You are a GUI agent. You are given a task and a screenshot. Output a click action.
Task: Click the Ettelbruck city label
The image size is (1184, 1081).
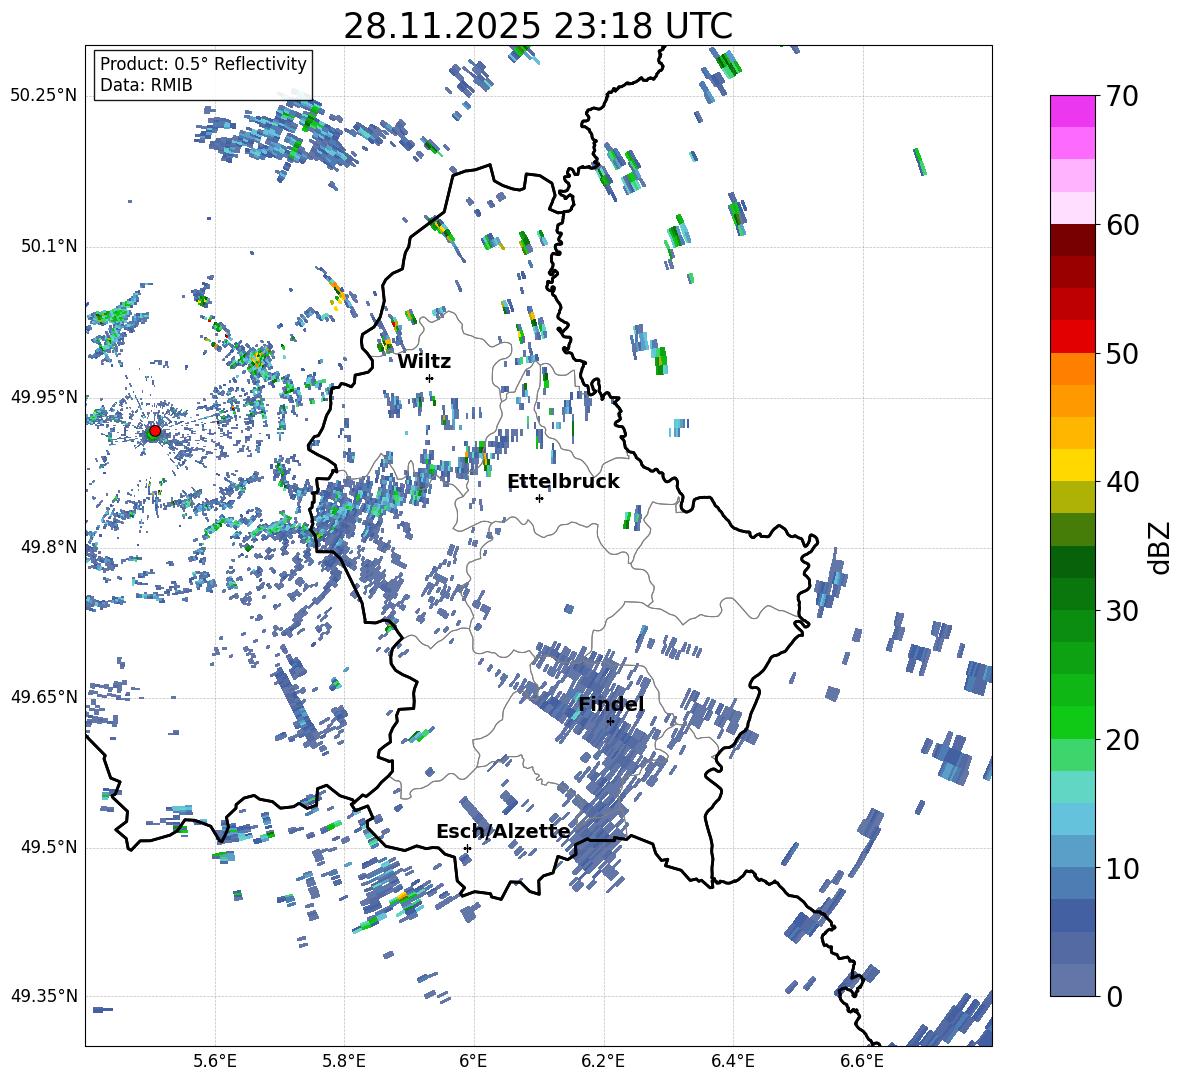[563, 482]
